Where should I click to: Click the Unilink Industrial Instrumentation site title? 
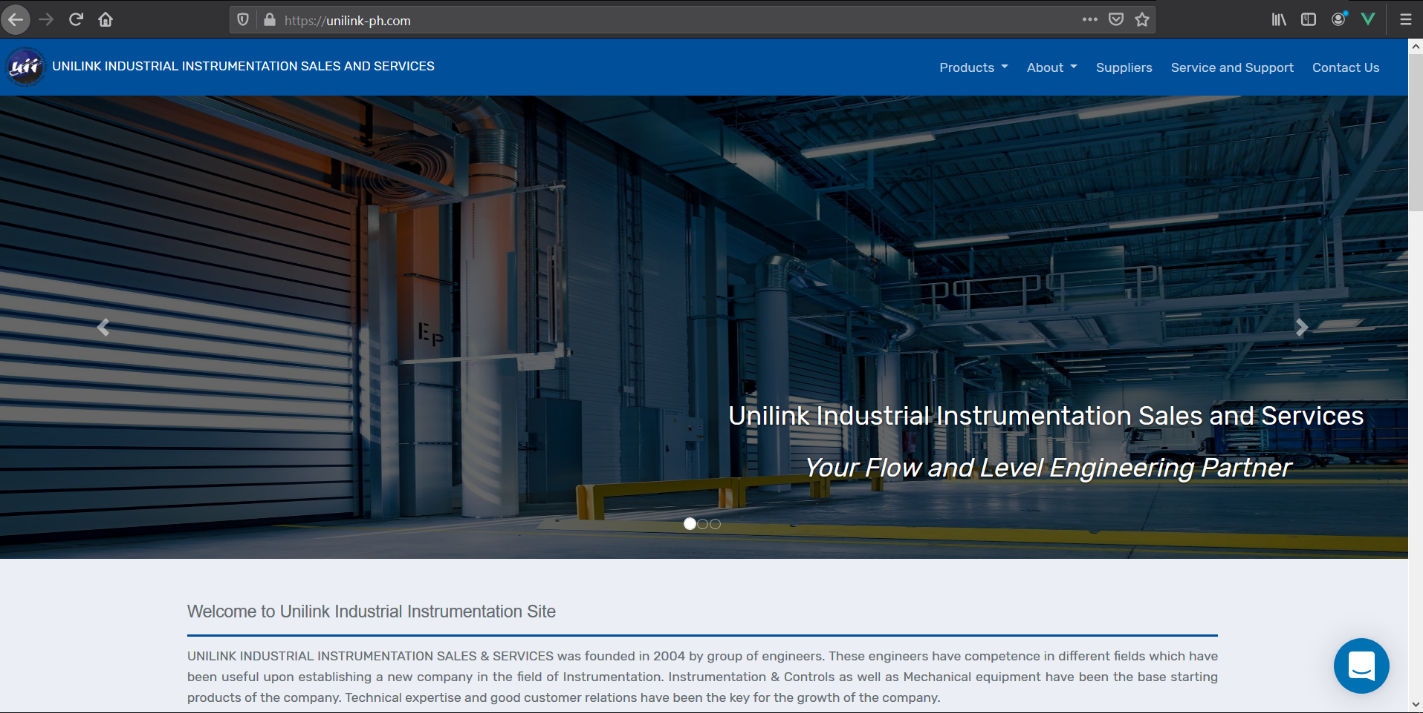point(243,66)
